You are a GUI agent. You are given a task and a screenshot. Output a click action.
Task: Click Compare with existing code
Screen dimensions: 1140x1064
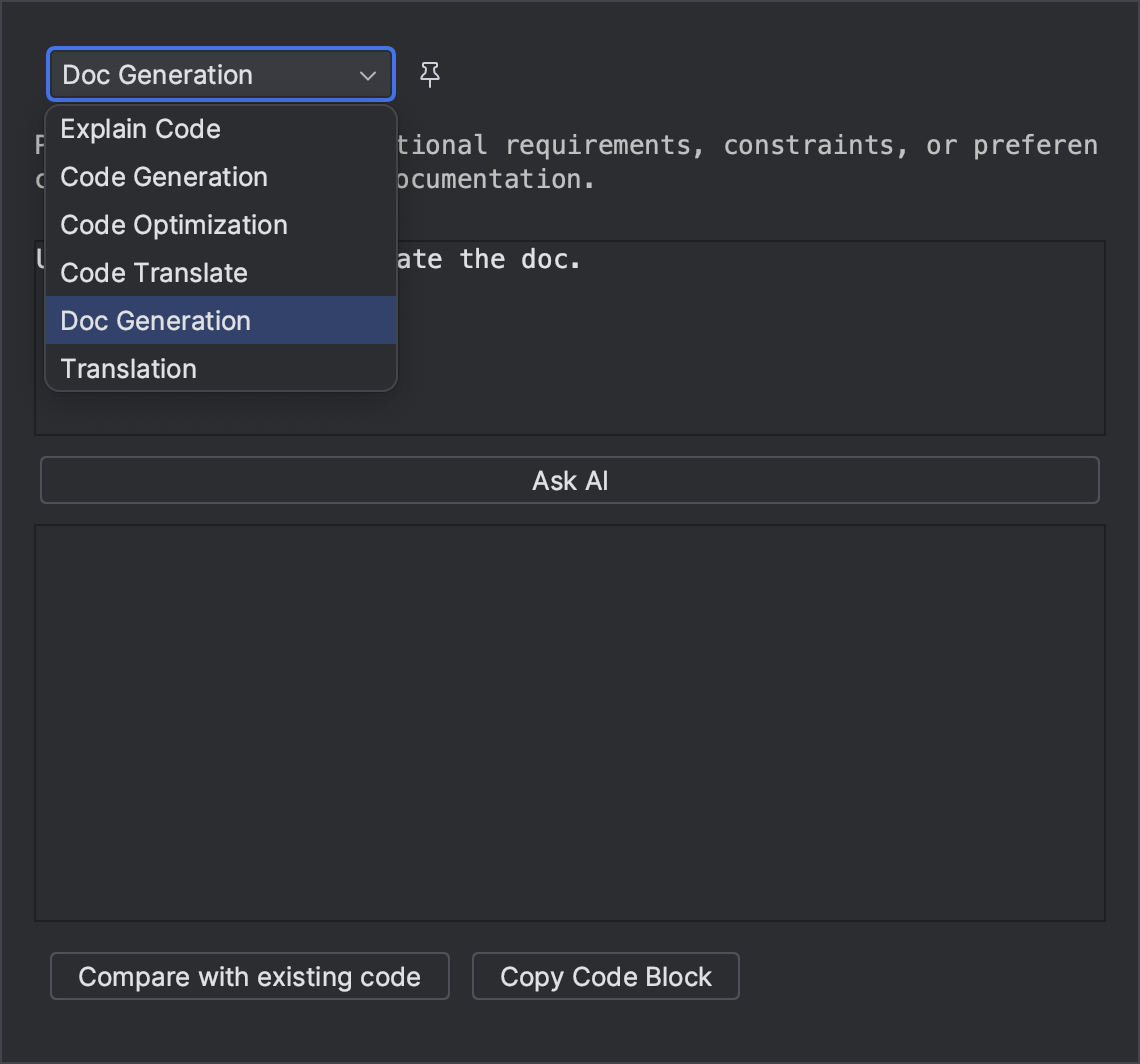[249, 977]
